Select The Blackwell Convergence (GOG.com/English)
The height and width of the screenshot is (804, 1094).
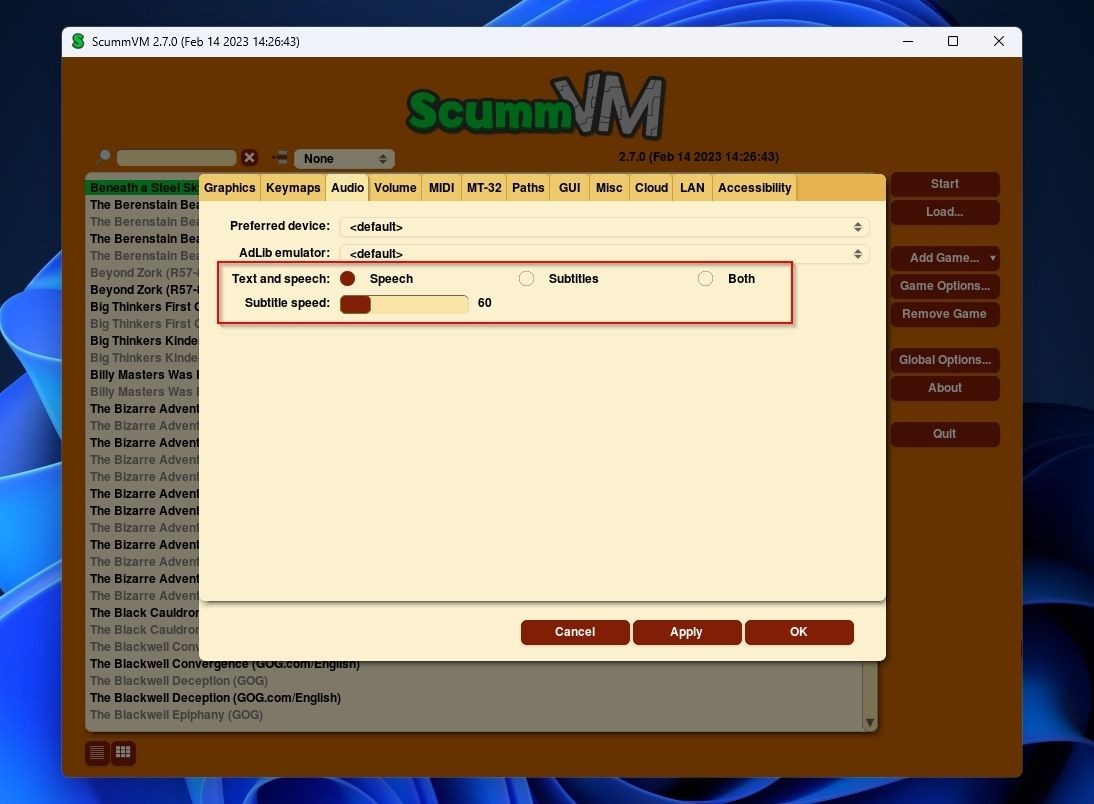click(x=225, y=664)
